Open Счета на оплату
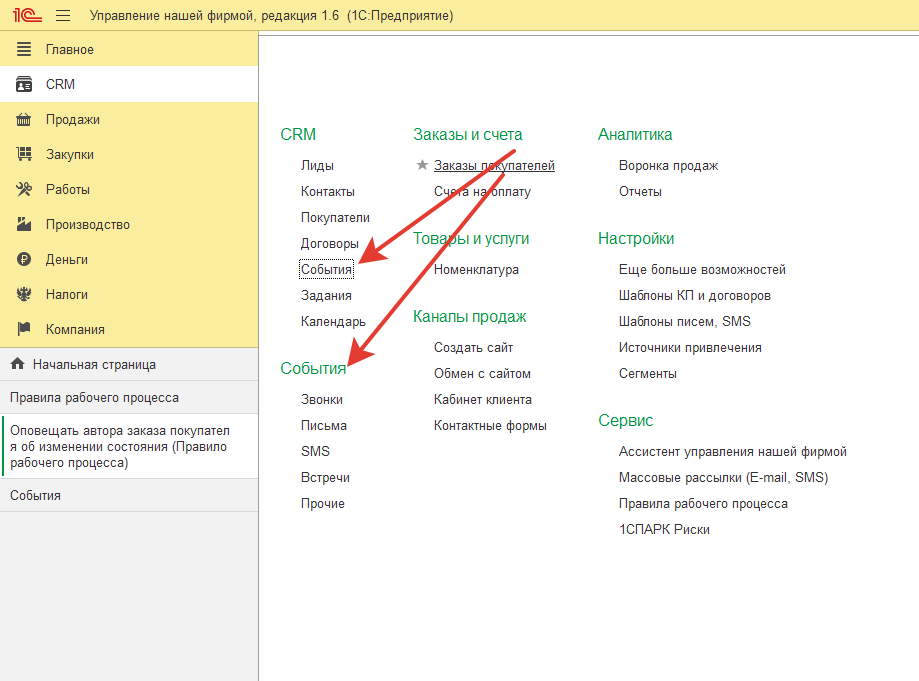 coord(482,192)
